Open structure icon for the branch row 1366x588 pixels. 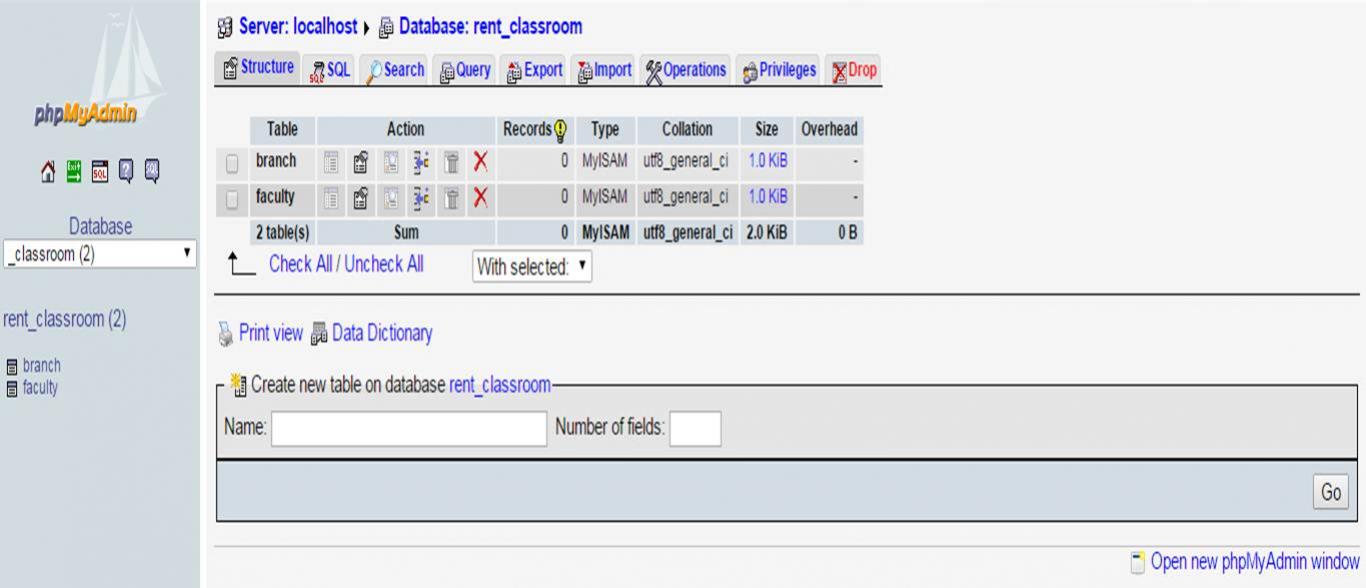pyautogui.click(x=361, y=161)
